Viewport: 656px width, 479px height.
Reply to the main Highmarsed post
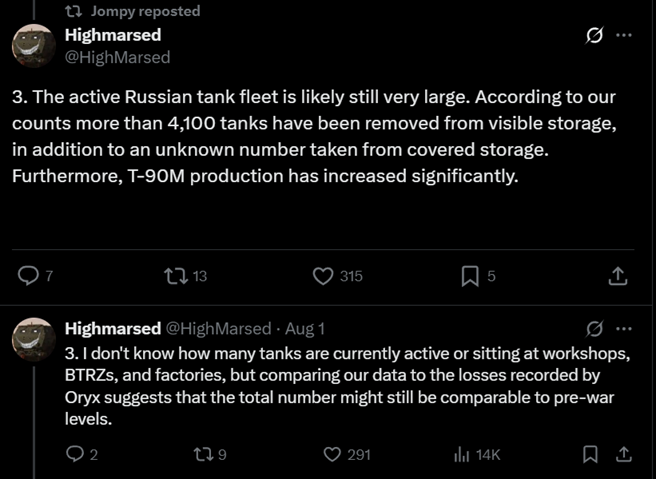29,276
